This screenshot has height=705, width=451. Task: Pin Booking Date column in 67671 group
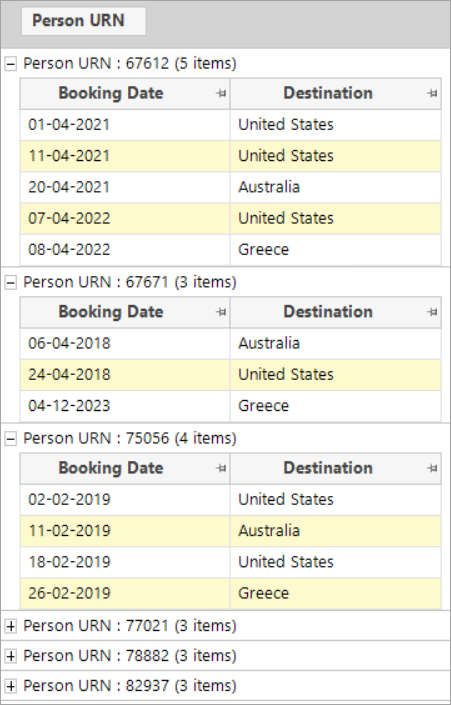221,312
